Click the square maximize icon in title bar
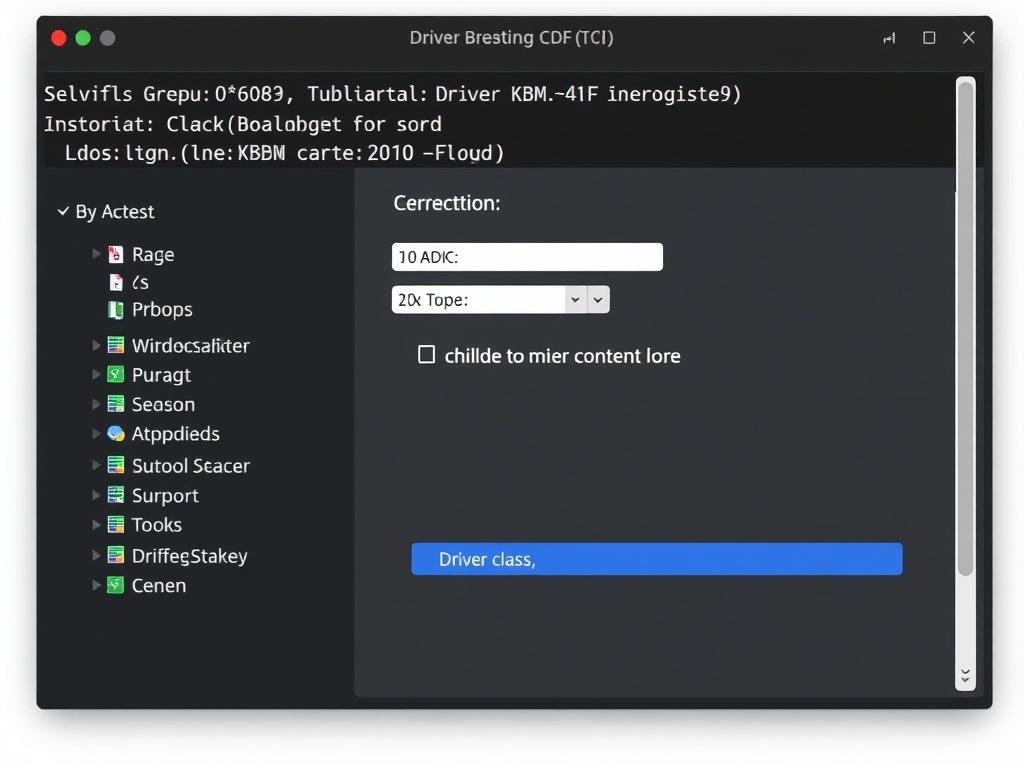The height and width of the screenshot is (768, 1024). [929, 38]
